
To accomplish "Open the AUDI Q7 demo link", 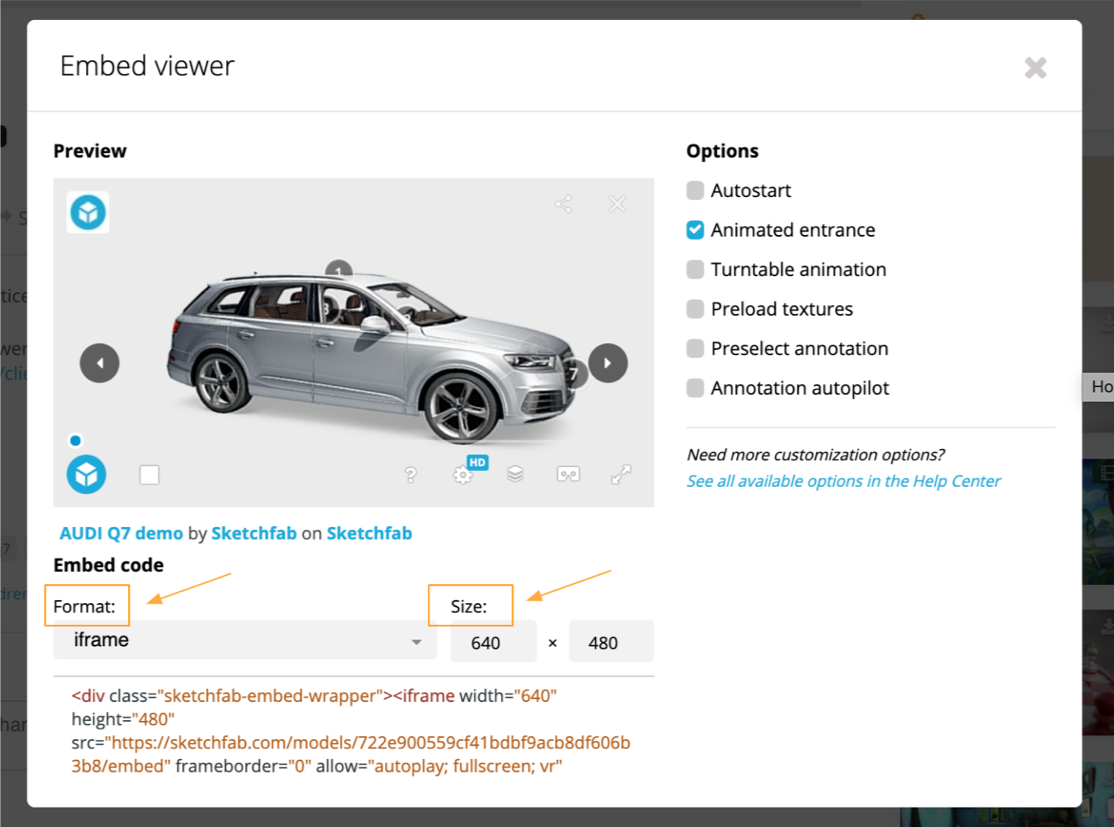I will click(x=121, y=533).
